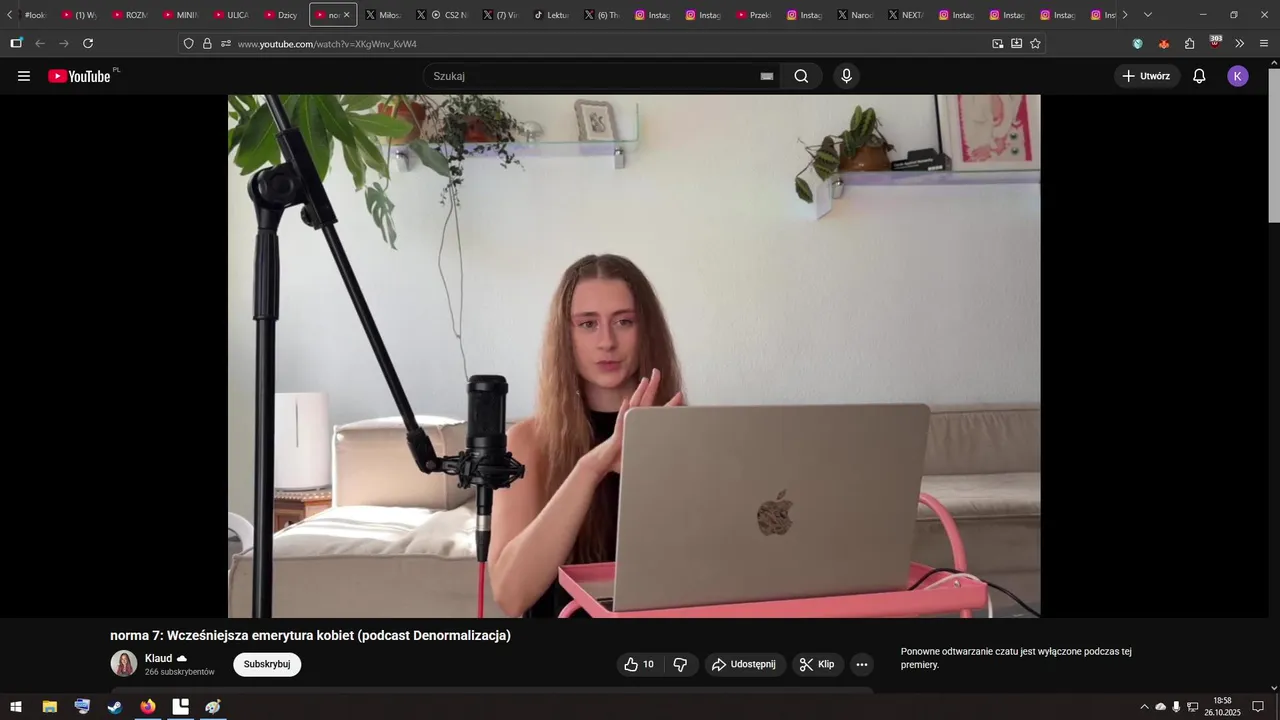Screen dimensions: 1280x720
Task: Open site permissions icon in address bar
Action: [x=225, y=44]
